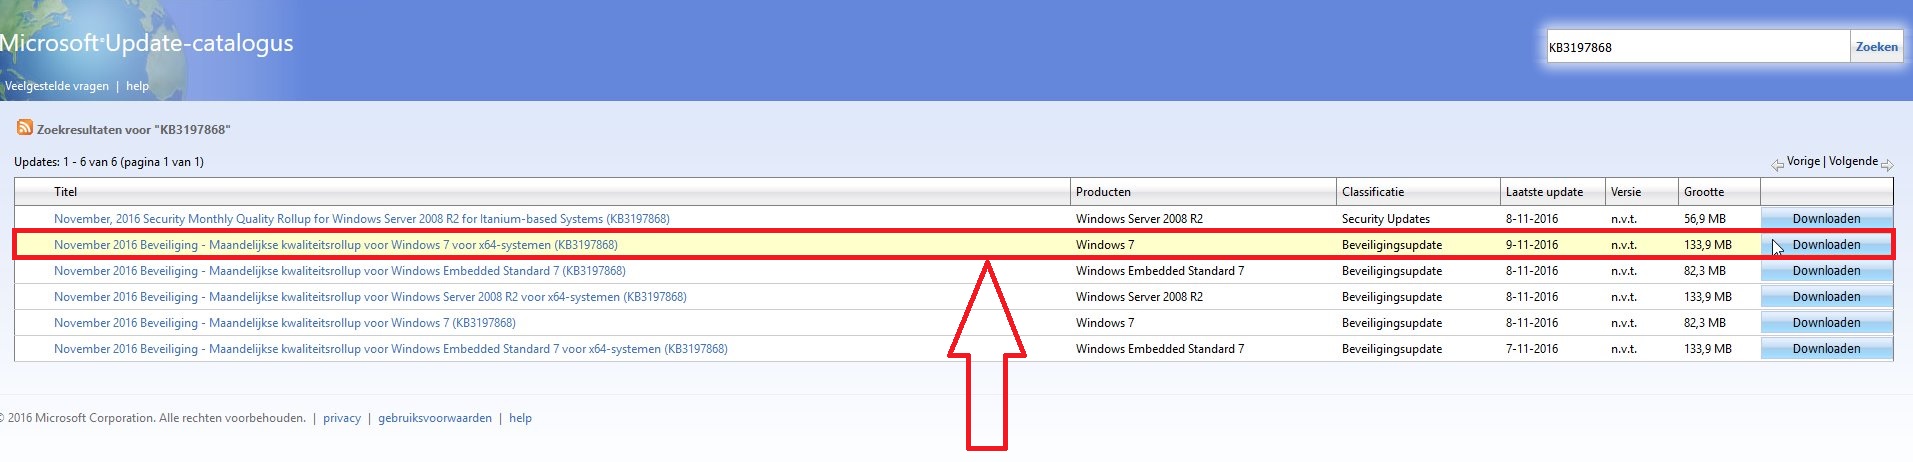Viewport: 1913px width, 462px height.
Task: Download the Windows 7 x64 update dated 9-11-2016
Action: [x=1826, y=245]
